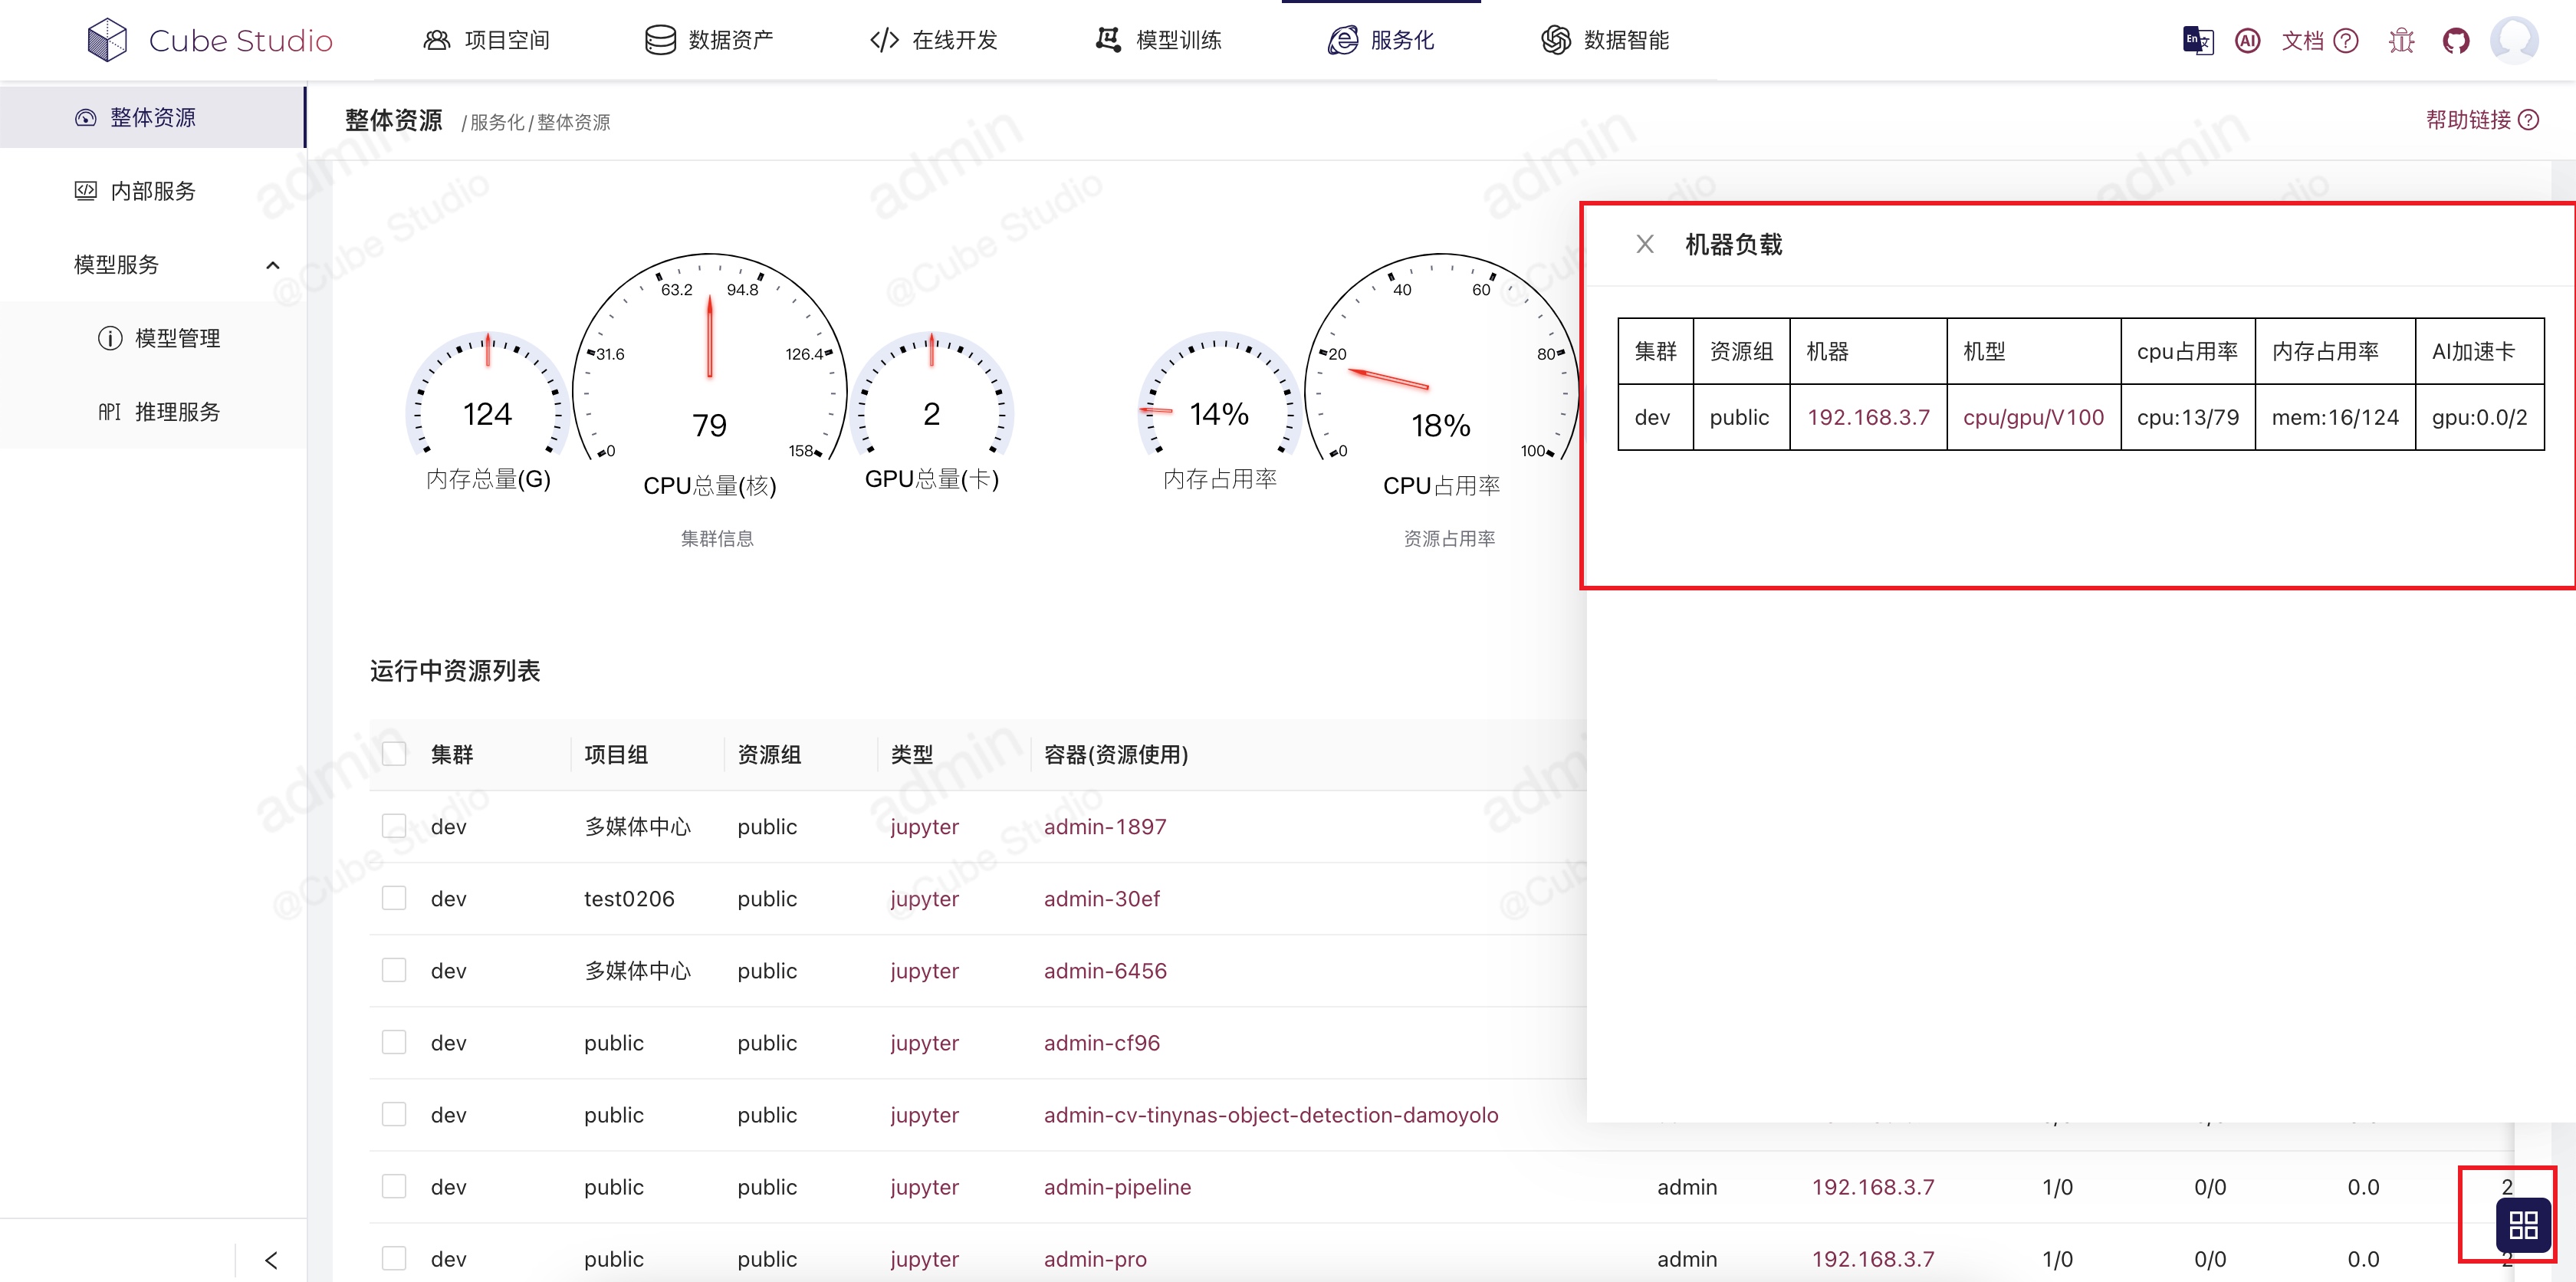The image size is (2576, 1282).
Task: Open the AI assistant icon
Action: (2247, 40)
